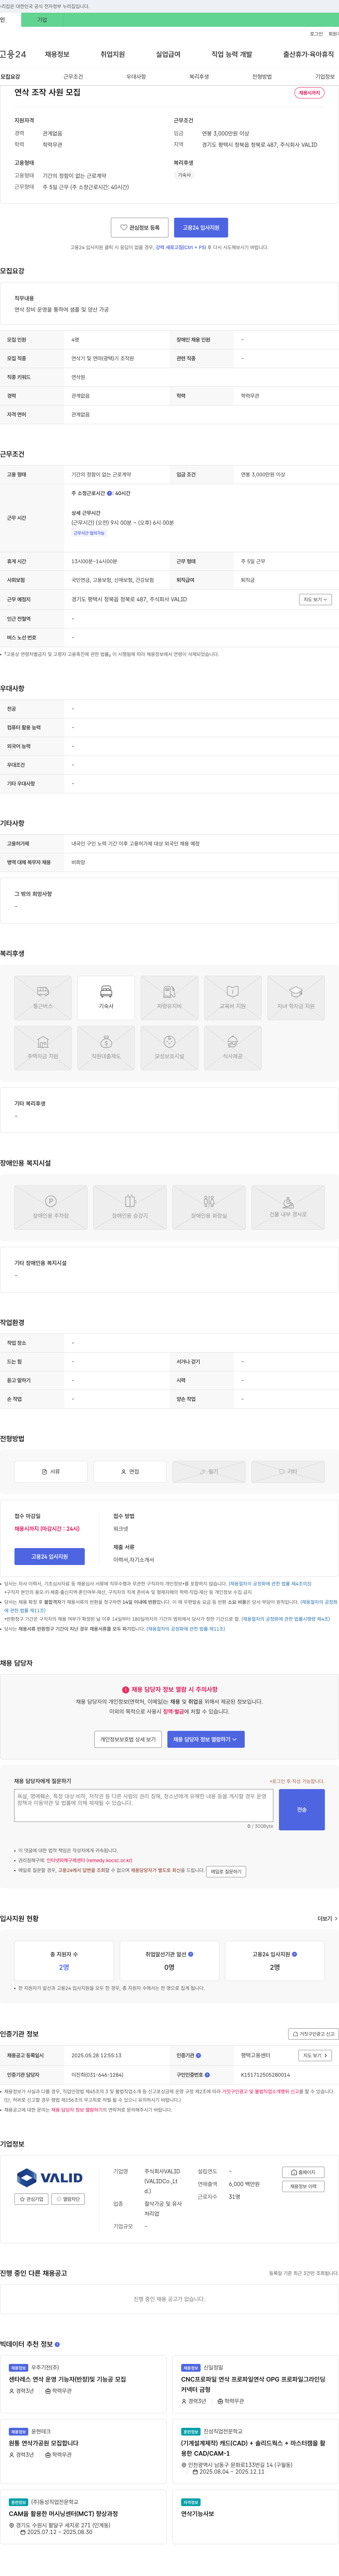Open info tooltip beside 취업알선기관 알선
Image resolution: width=339 pixels, height=2576 pixels.
click(191, 1953)
